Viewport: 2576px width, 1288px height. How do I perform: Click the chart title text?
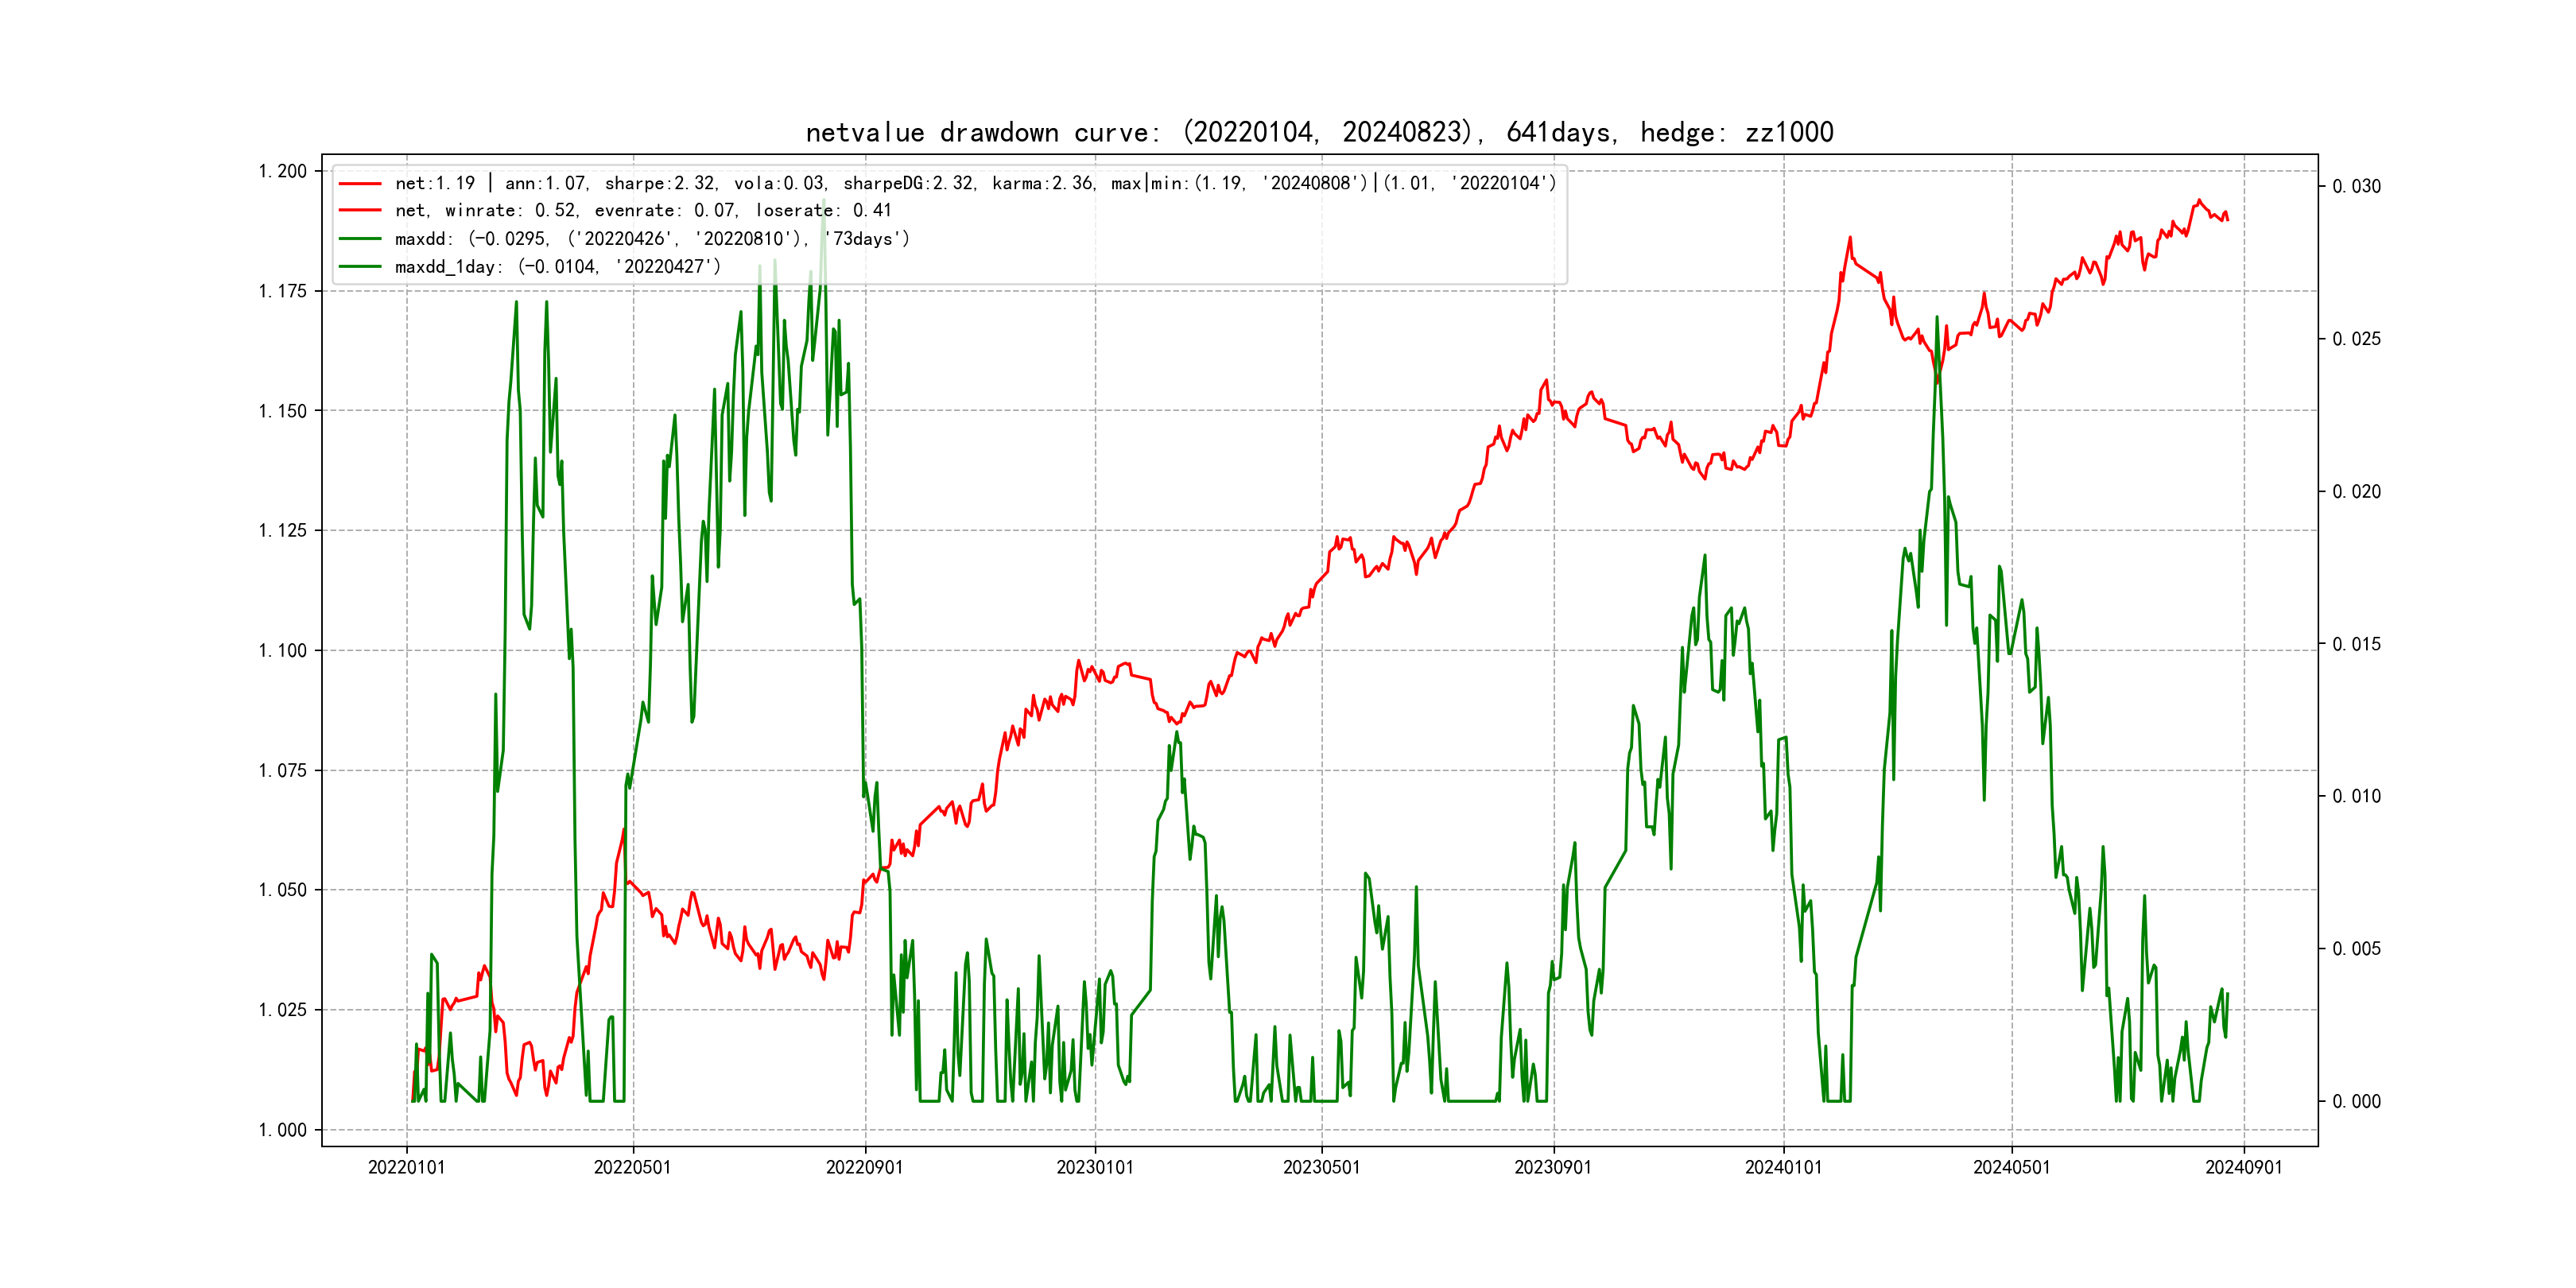pos(1319,132)
